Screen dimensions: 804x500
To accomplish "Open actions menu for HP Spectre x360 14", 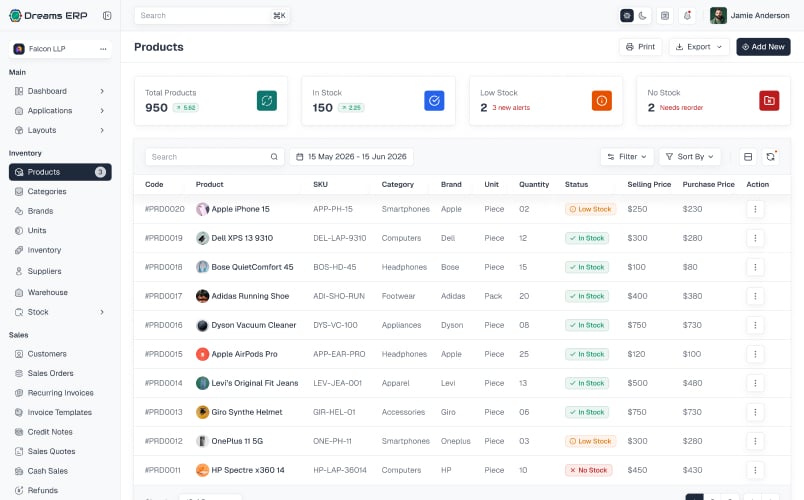I will [755, 470].
